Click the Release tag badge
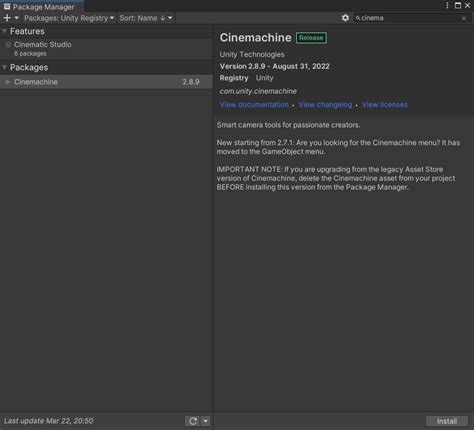The width and height of the screenshot is (474, 430). (311, 38)
